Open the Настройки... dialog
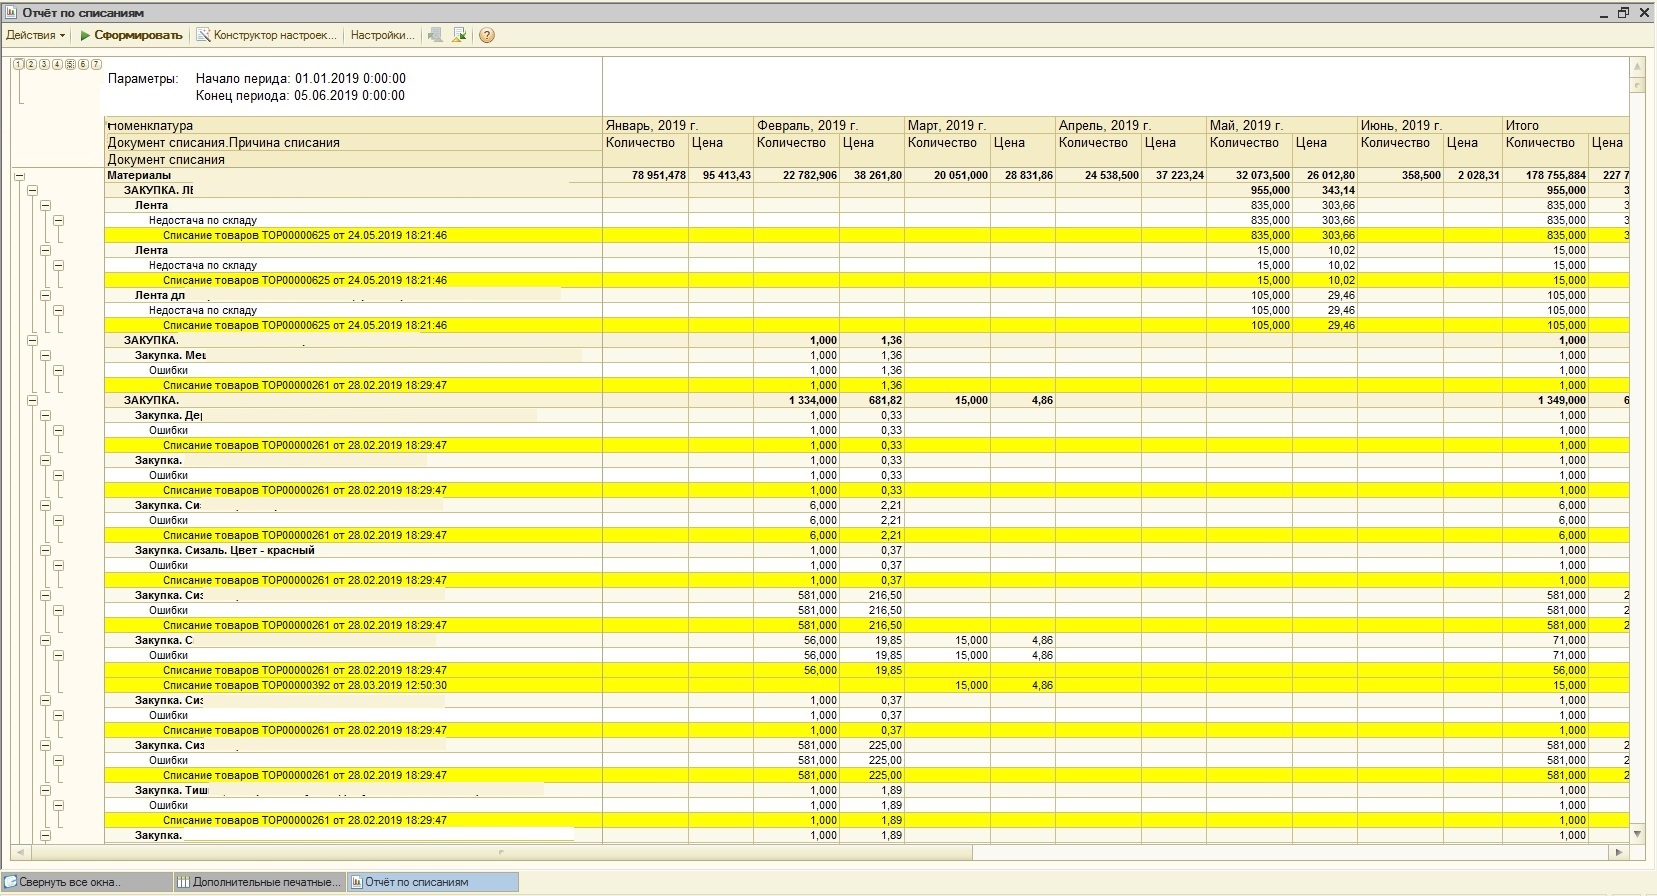The image size is (1657, 896). [x=381, y=35]
